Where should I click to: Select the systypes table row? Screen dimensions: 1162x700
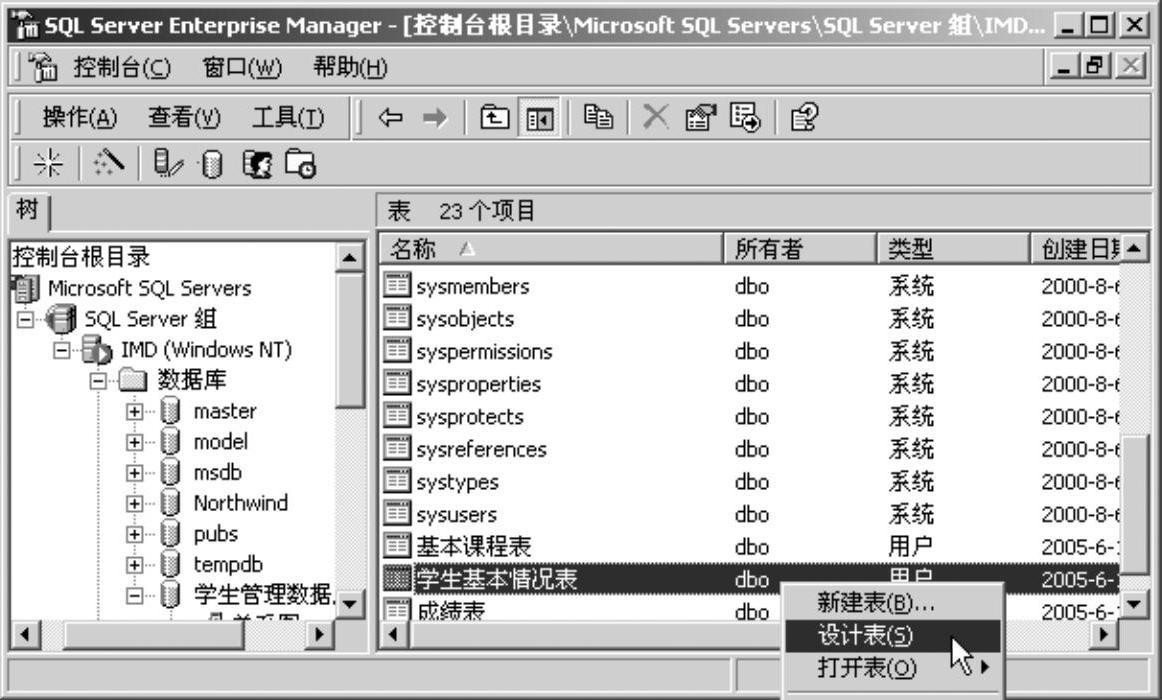coord(751,481)
